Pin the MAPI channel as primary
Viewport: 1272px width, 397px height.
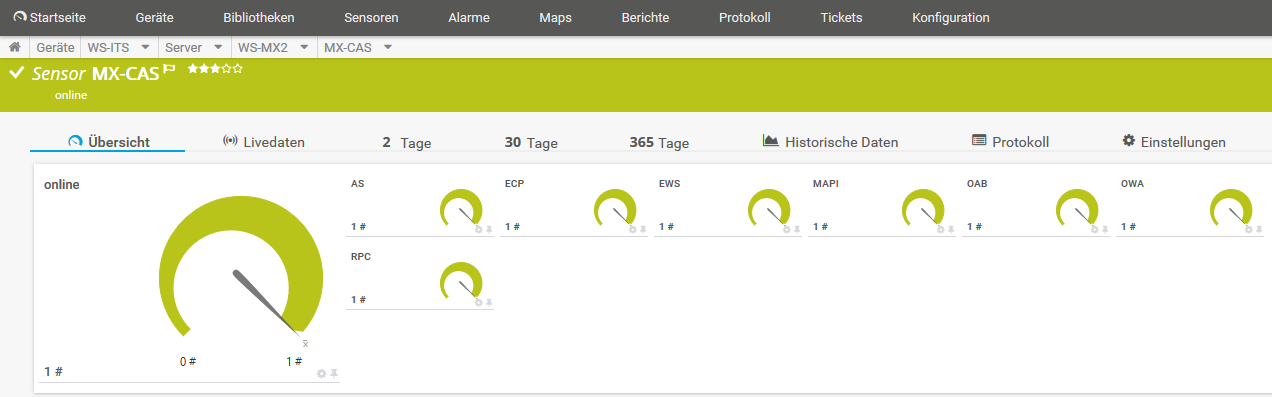coord(951,230)
